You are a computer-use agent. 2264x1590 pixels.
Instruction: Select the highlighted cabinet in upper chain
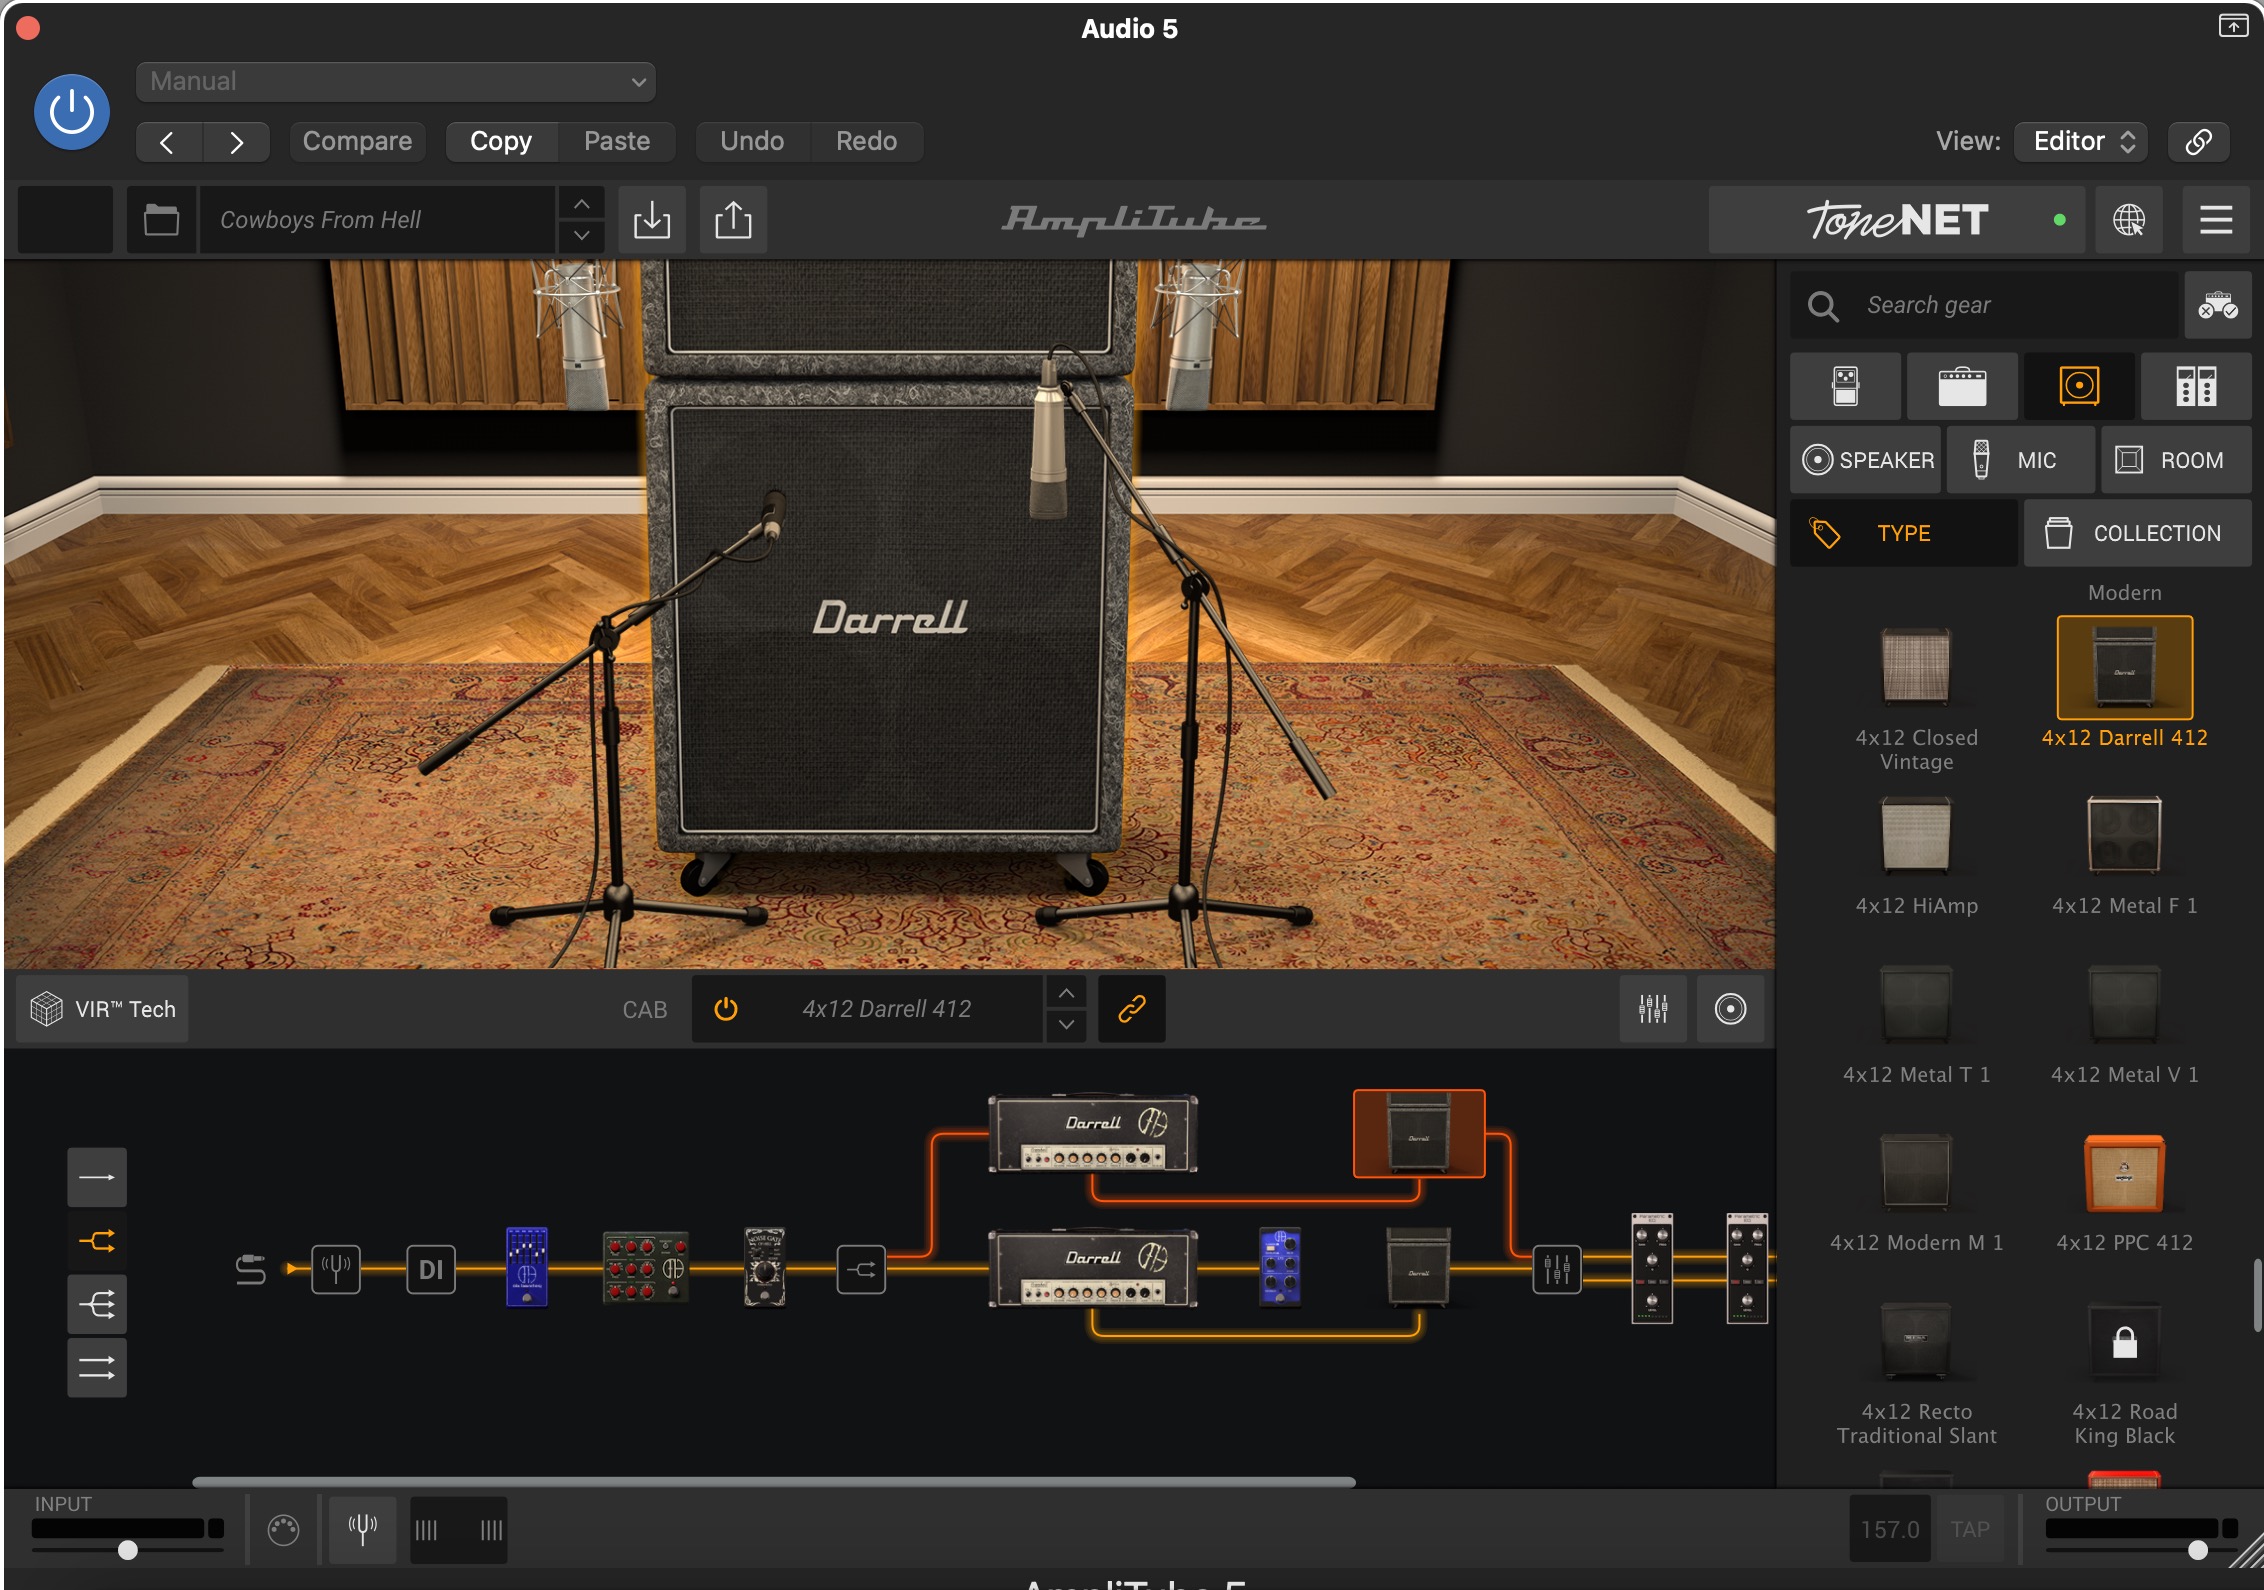tap(1419, 1134)
